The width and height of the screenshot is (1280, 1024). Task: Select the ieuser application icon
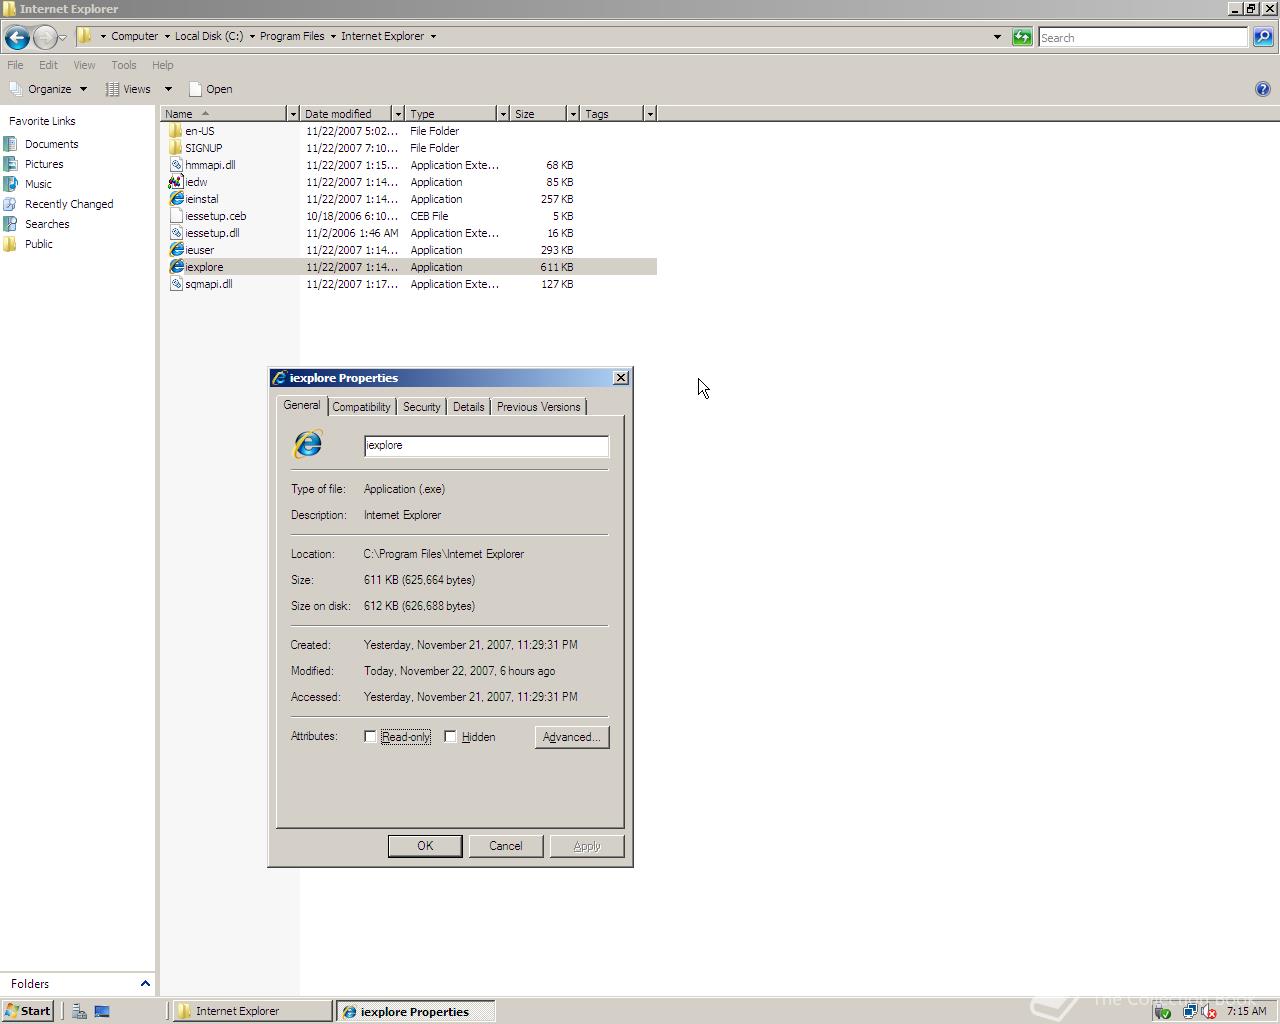pyautogui.click(x=176, y=250)
